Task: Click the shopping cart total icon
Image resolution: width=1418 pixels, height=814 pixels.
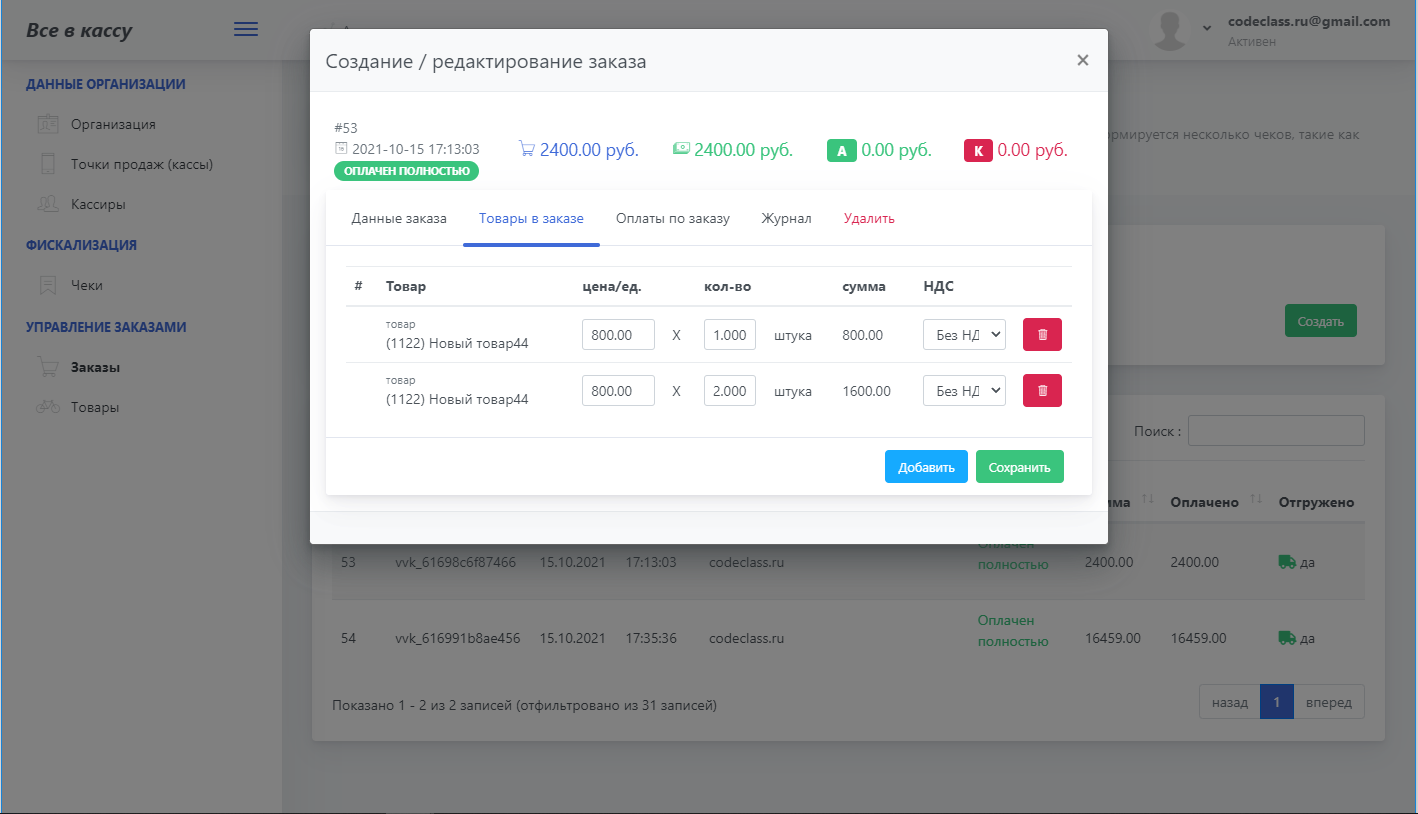Action: 526,150
